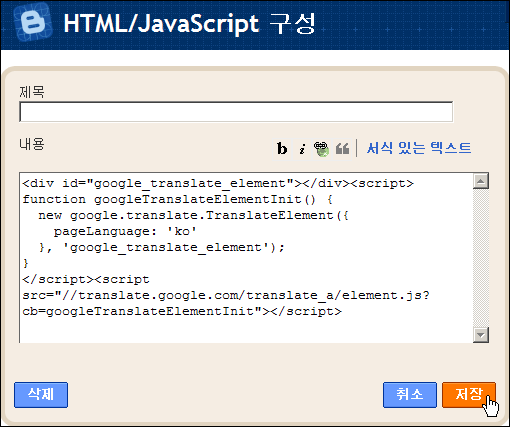Screen dimensions: 510x427
Task: Switch to 서식 있는 텍스트 rich text mode
Action: (x=419, y=148)
